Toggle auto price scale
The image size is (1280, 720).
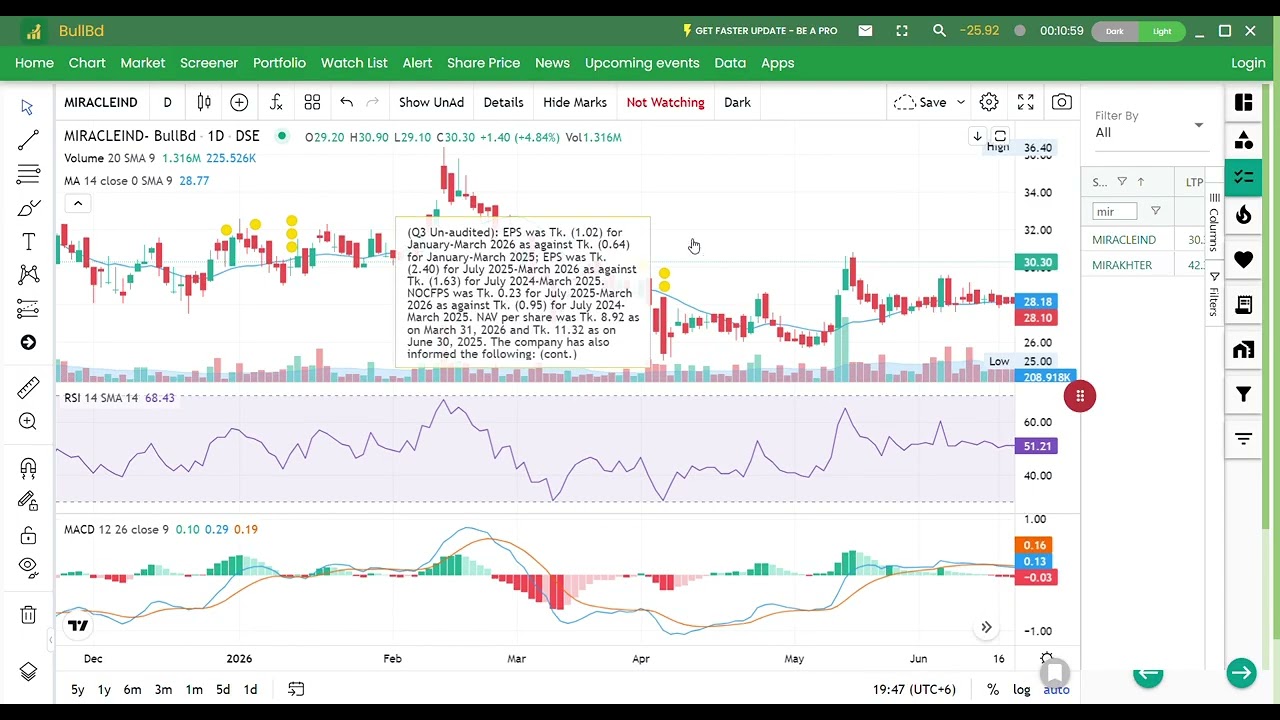[x=1056, y=689]
